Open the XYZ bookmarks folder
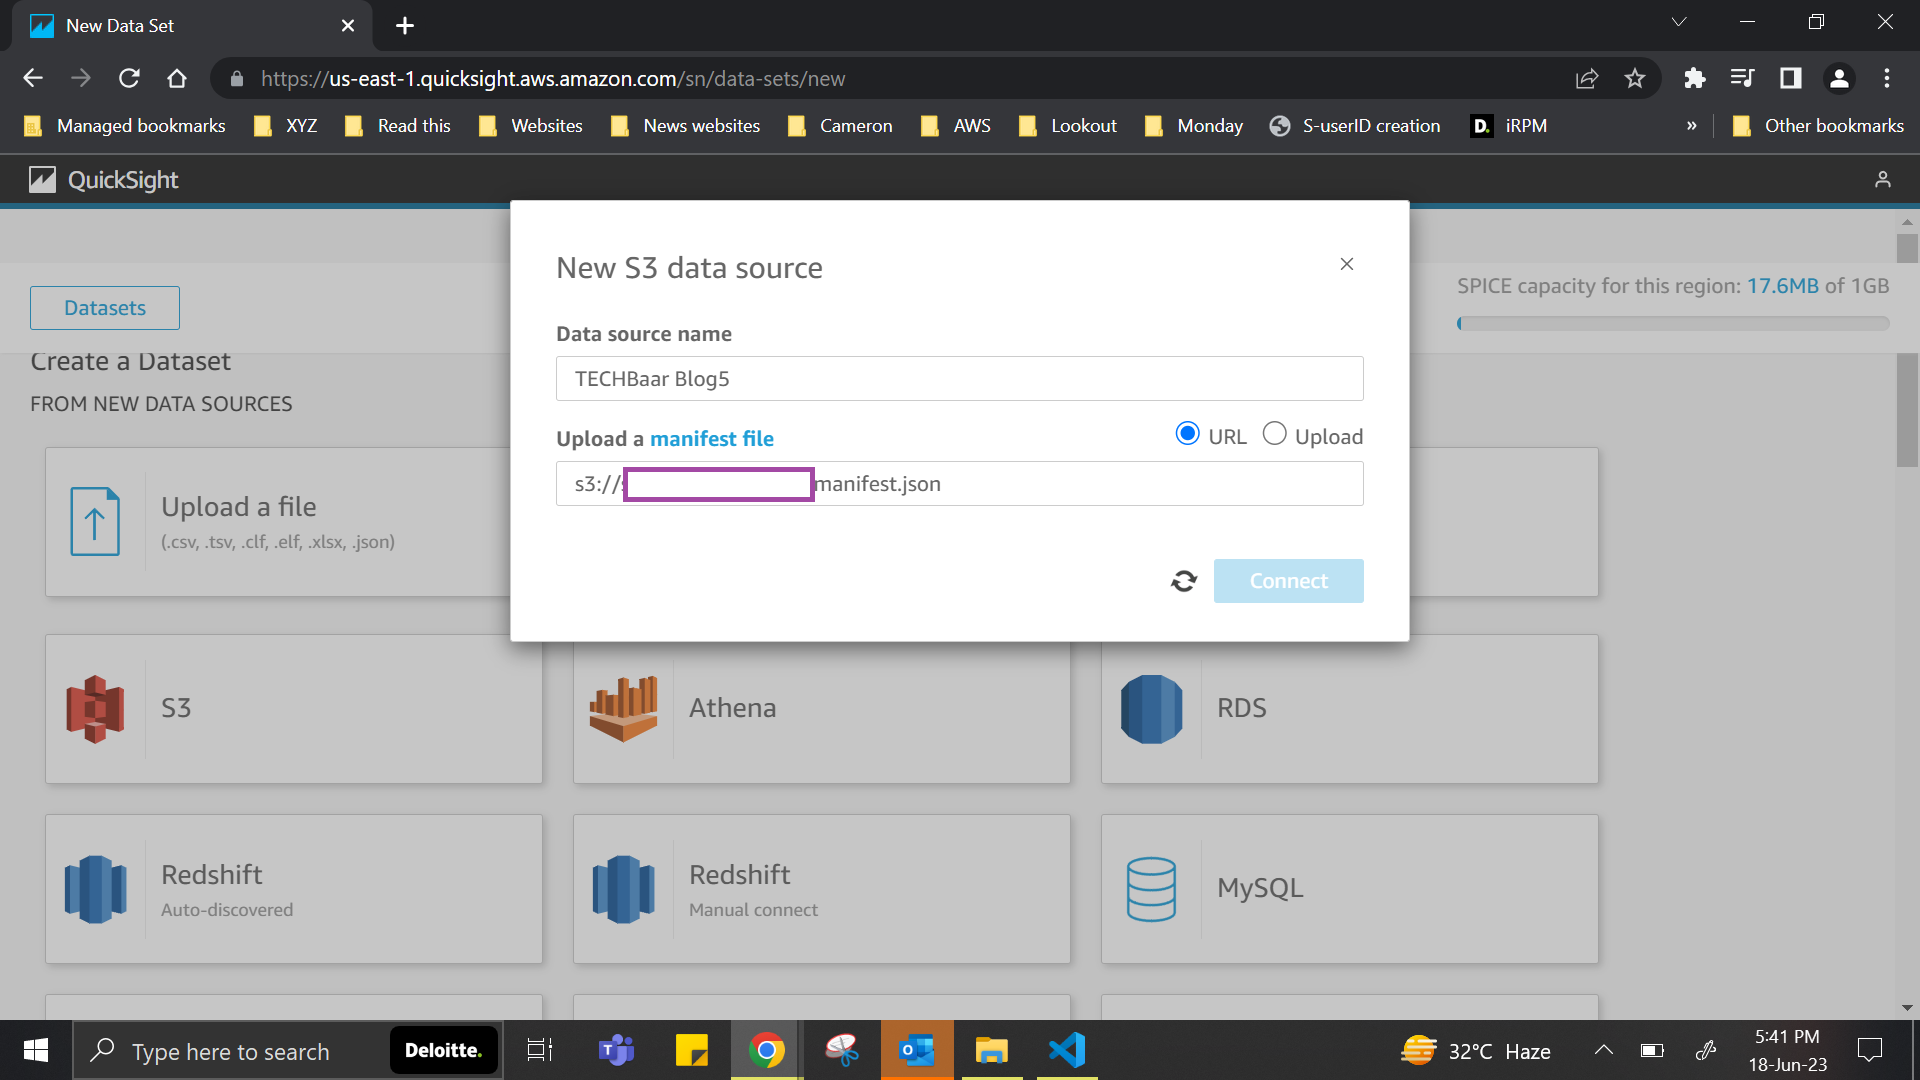Image resolution: width=1920 pixels, height=1080 pixels. pyautogui.click(x=286, y=126)
